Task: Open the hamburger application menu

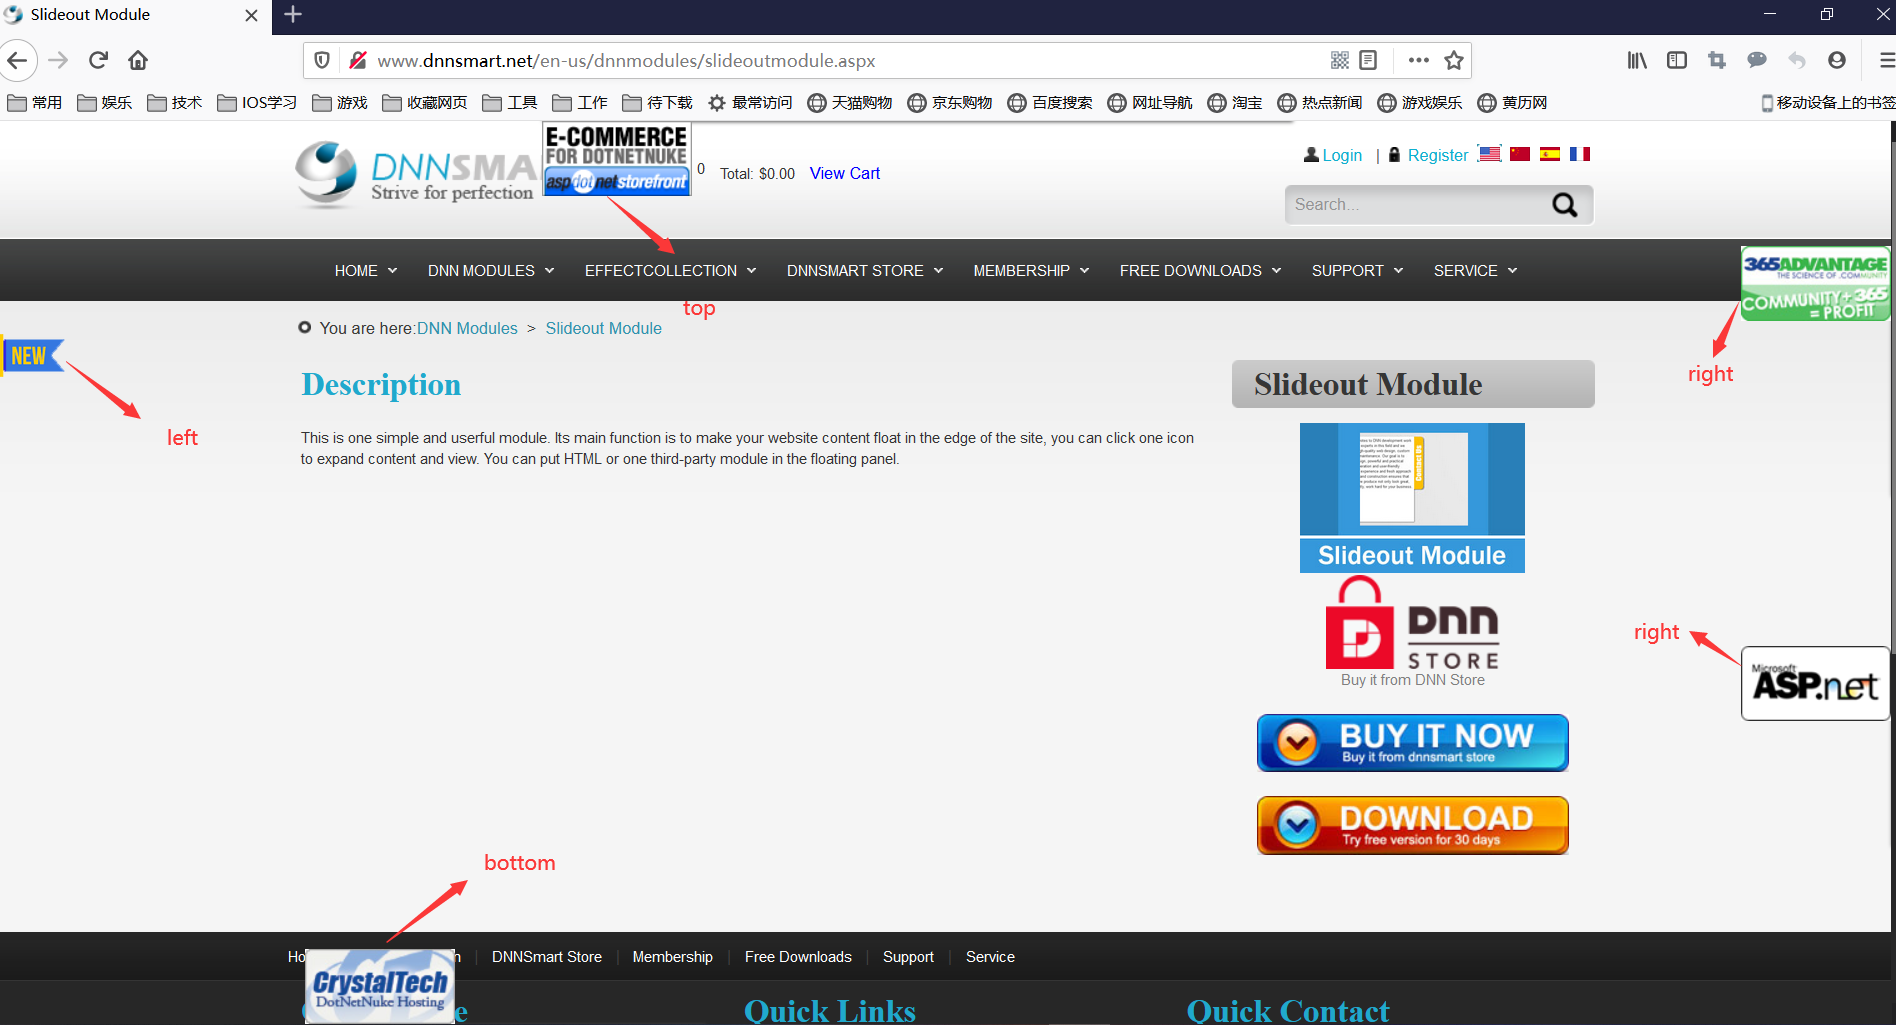Action: click(1886, 60)
